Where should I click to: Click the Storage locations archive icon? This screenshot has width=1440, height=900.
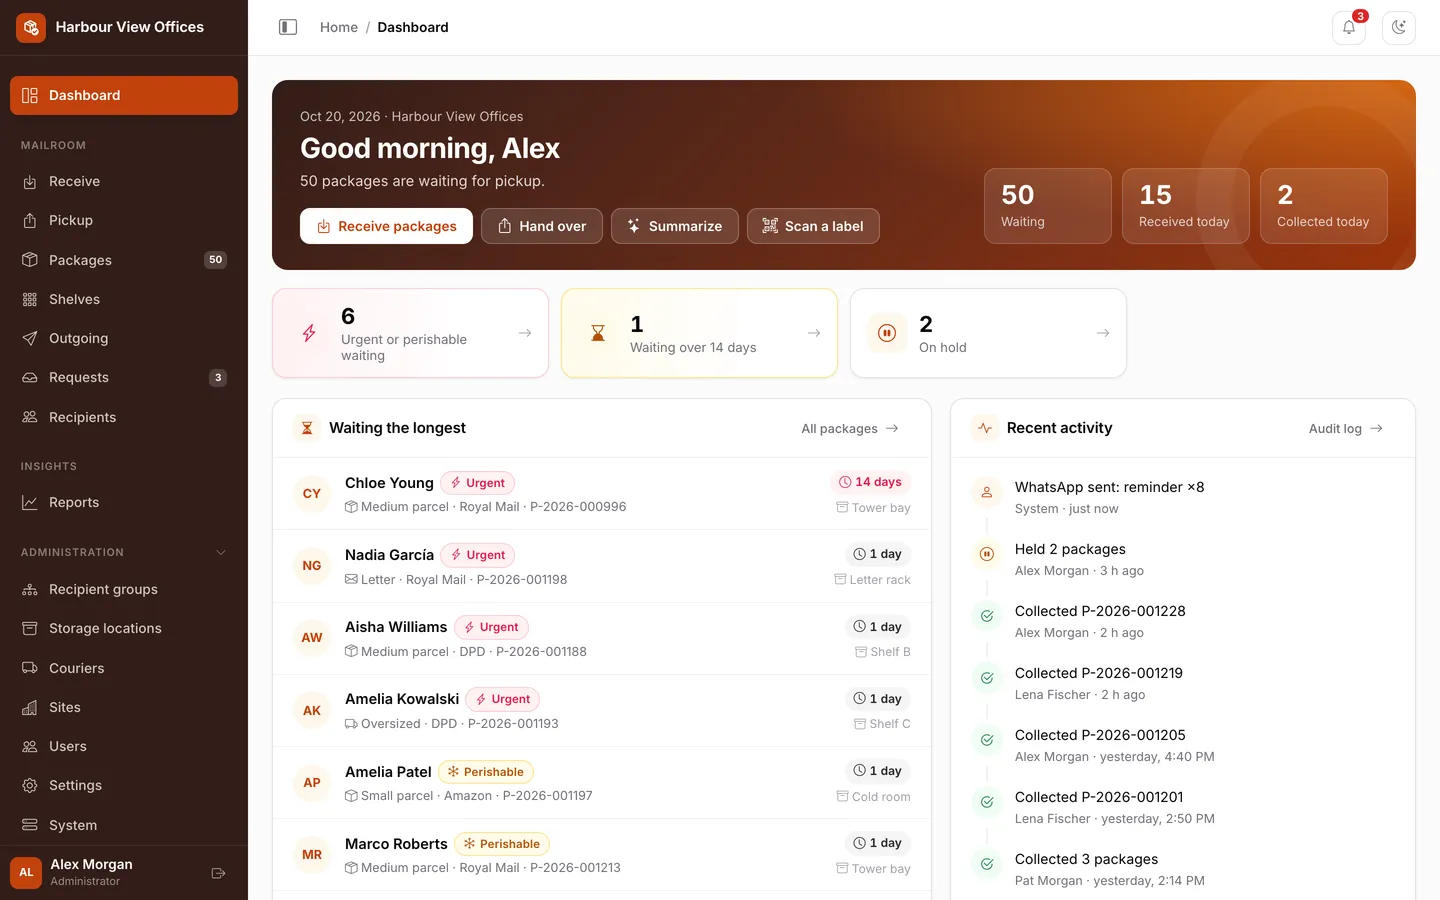point(30,628)
